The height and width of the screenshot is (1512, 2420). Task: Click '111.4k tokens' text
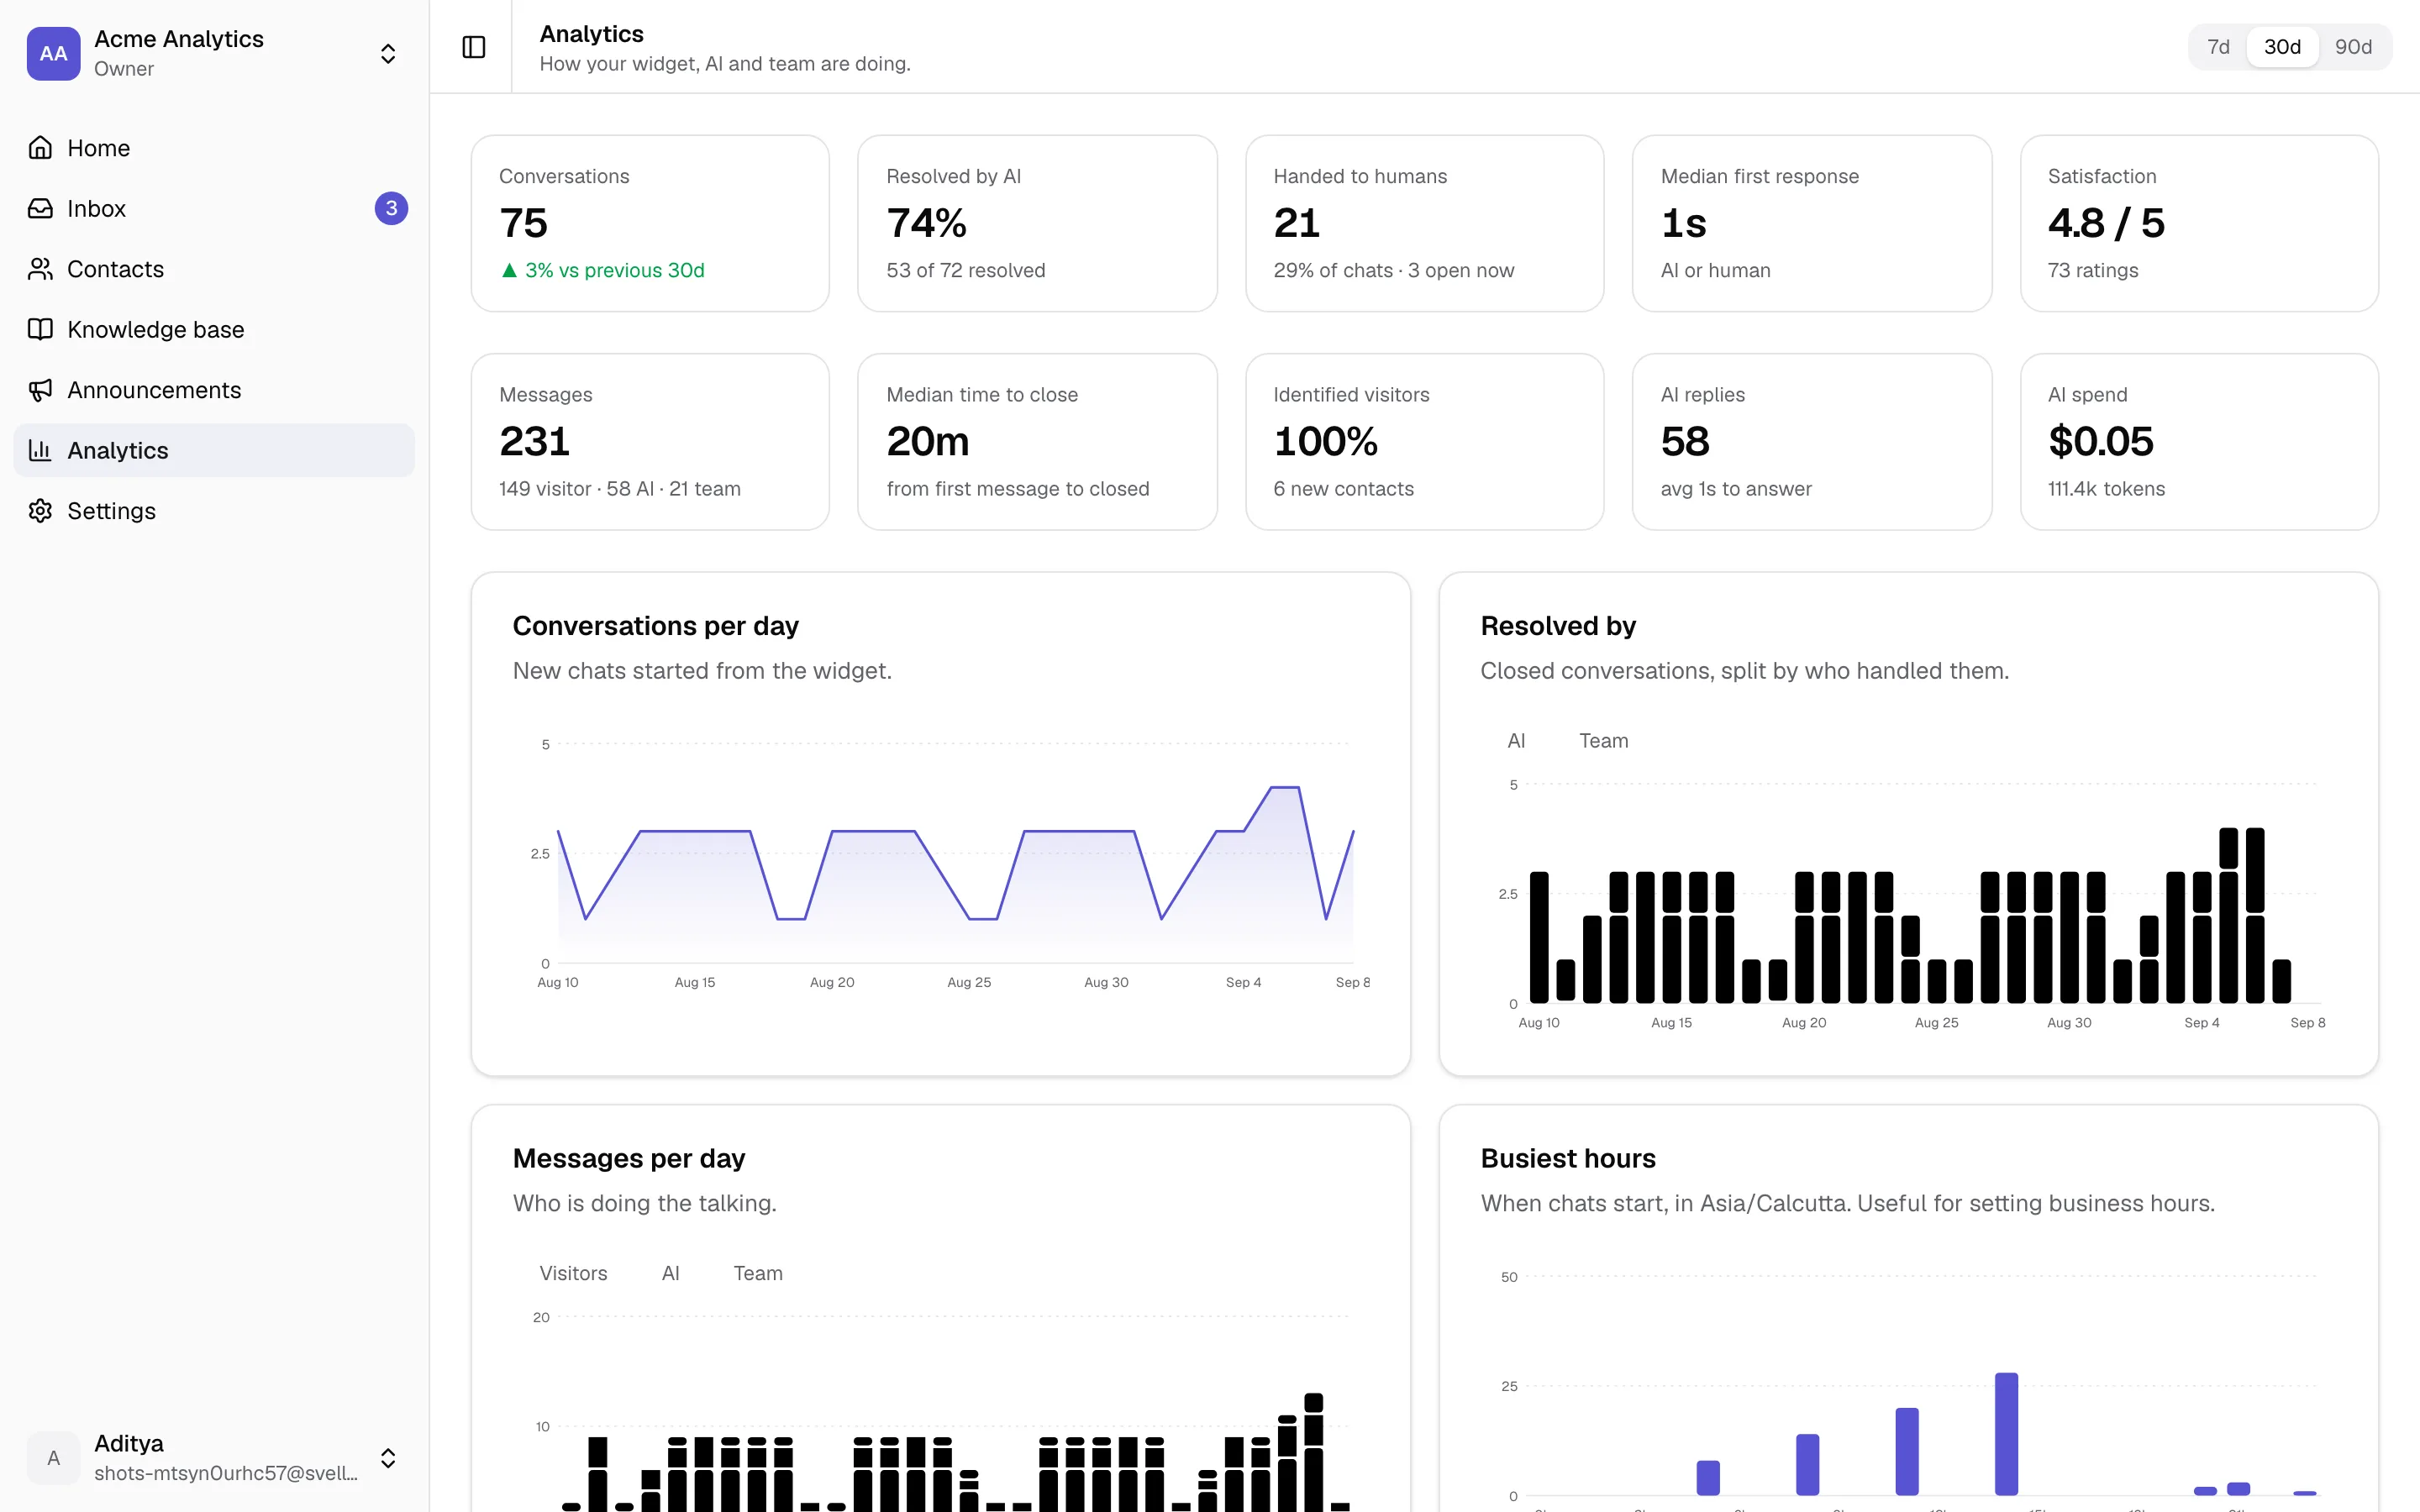(x=2106, y=489)
